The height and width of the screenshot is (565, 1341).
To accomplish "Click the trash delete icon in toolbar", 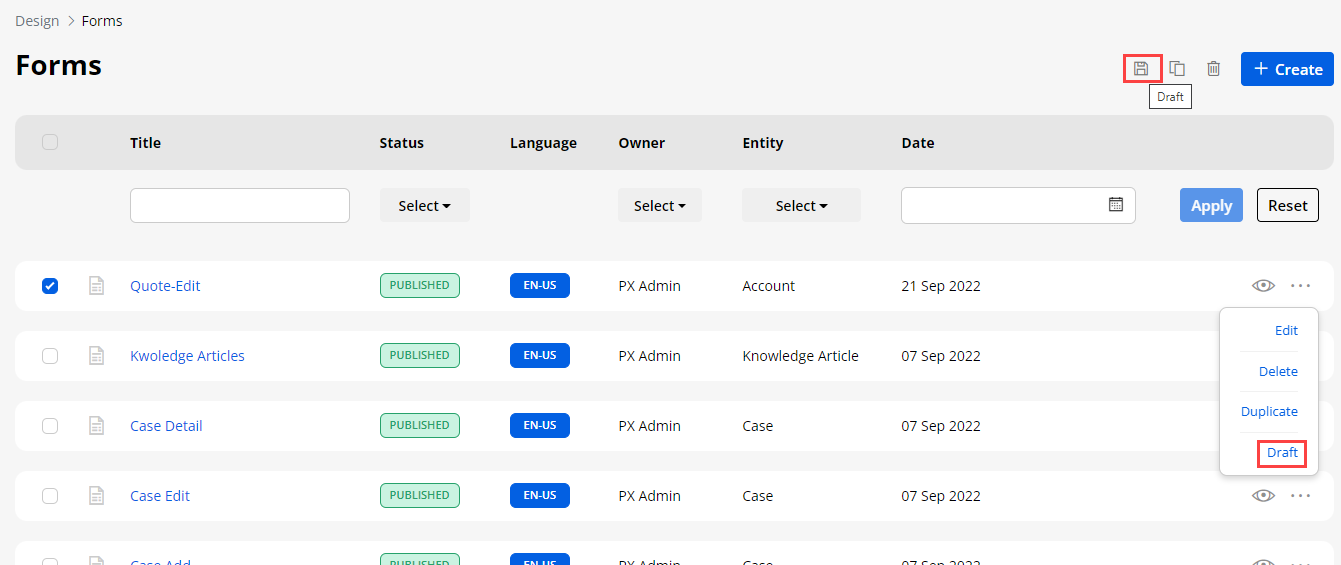I will pyautogui.click(x=1213, y=69).
